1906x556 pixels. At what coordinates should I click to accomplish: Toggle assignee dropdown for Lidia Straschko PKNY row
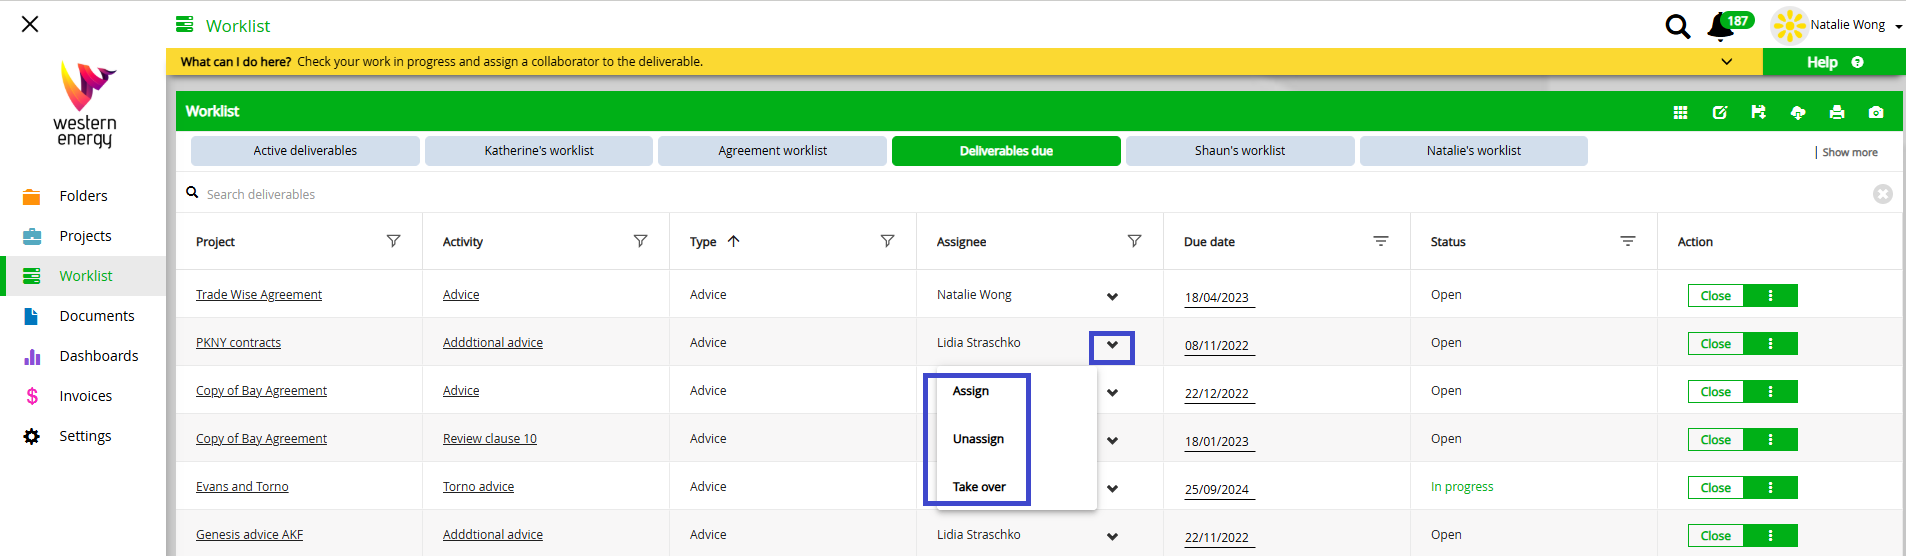(x=1112, y=344)
